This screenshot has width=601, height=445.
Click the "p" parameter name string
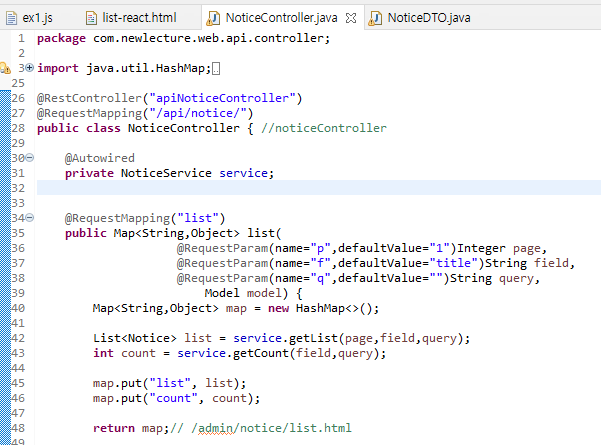pos(320,248)
